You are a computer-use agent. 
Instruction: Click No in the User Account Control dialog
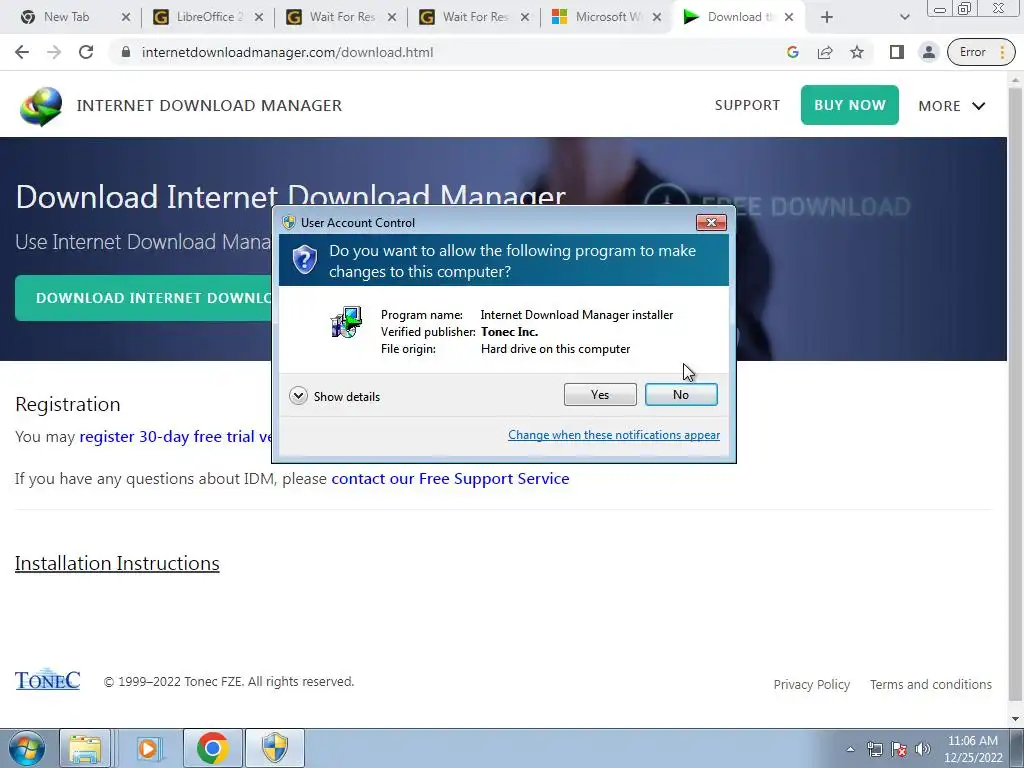click(680, 394)
